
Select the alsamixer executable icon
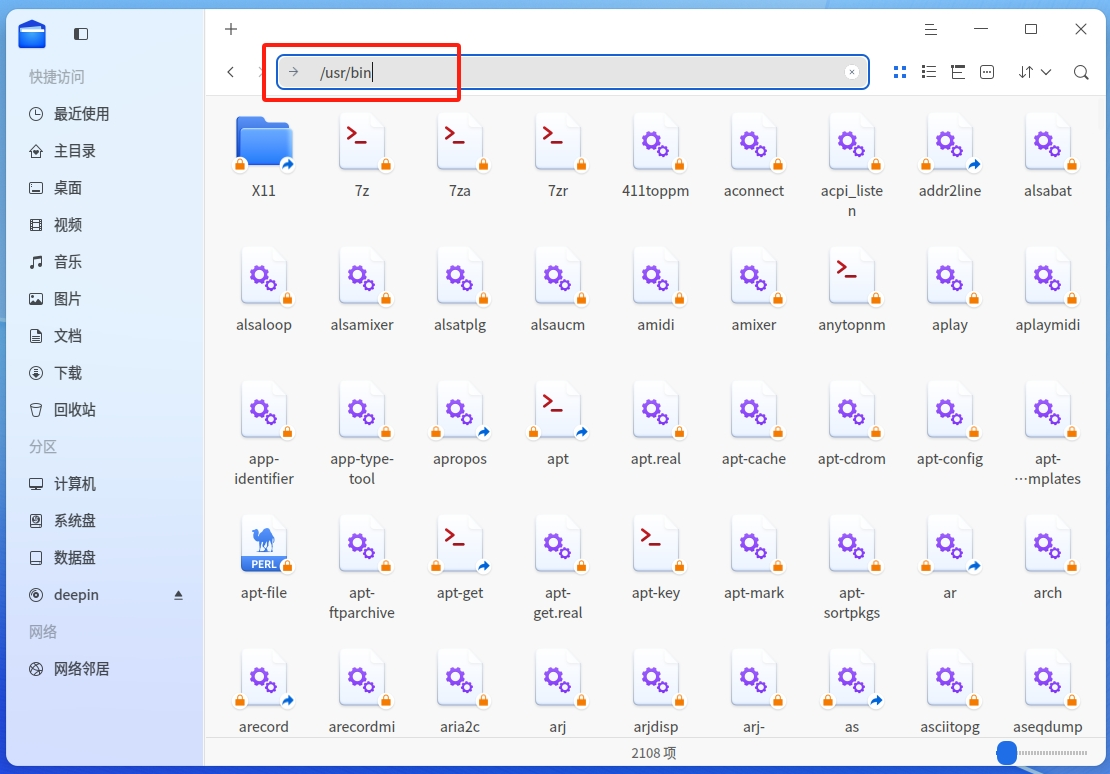point(362,278)
